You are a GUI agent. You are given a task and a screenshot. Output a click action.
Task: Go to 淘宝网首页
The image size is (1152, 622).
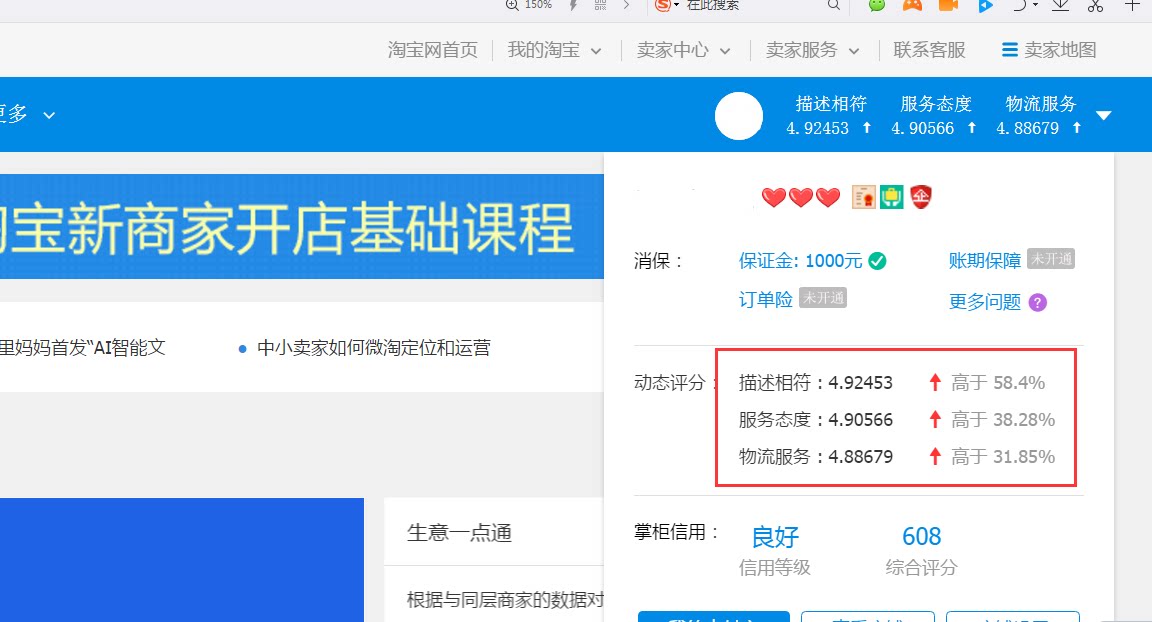(433, 50)
